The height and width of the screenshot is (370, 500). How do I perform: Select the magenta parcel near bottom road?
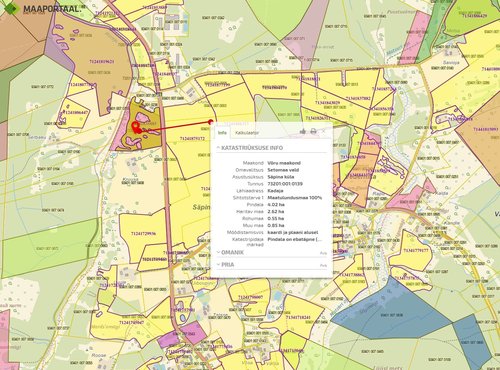click(193, 333)
